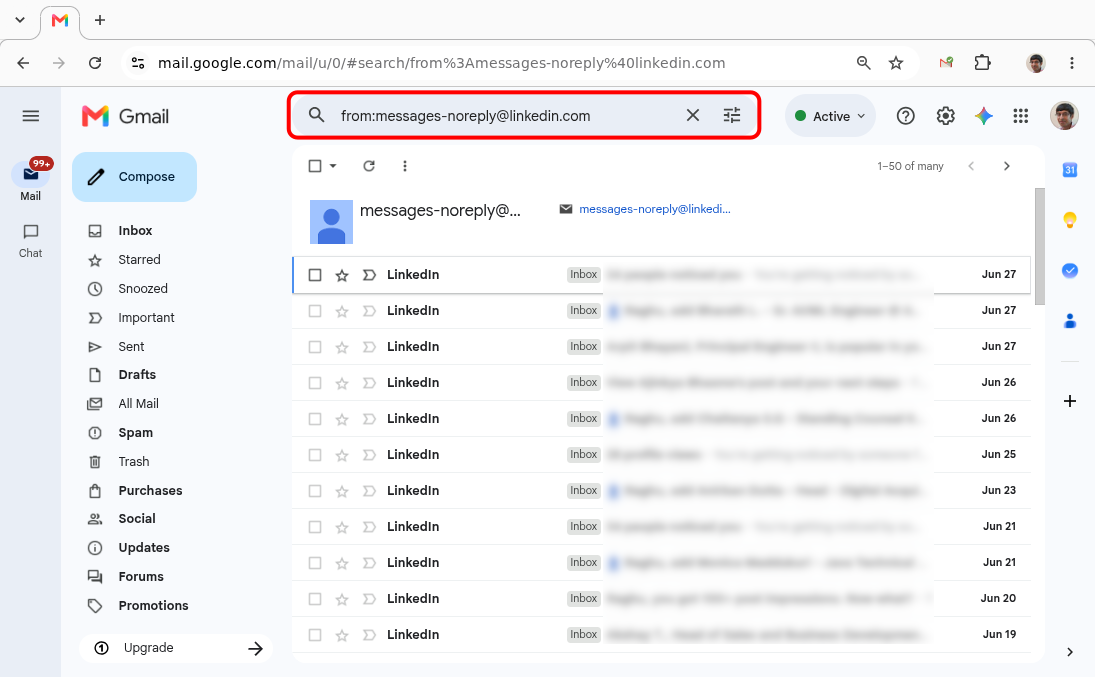
Task: Open the Active status dropdown
Action: [x=830, y=116]
